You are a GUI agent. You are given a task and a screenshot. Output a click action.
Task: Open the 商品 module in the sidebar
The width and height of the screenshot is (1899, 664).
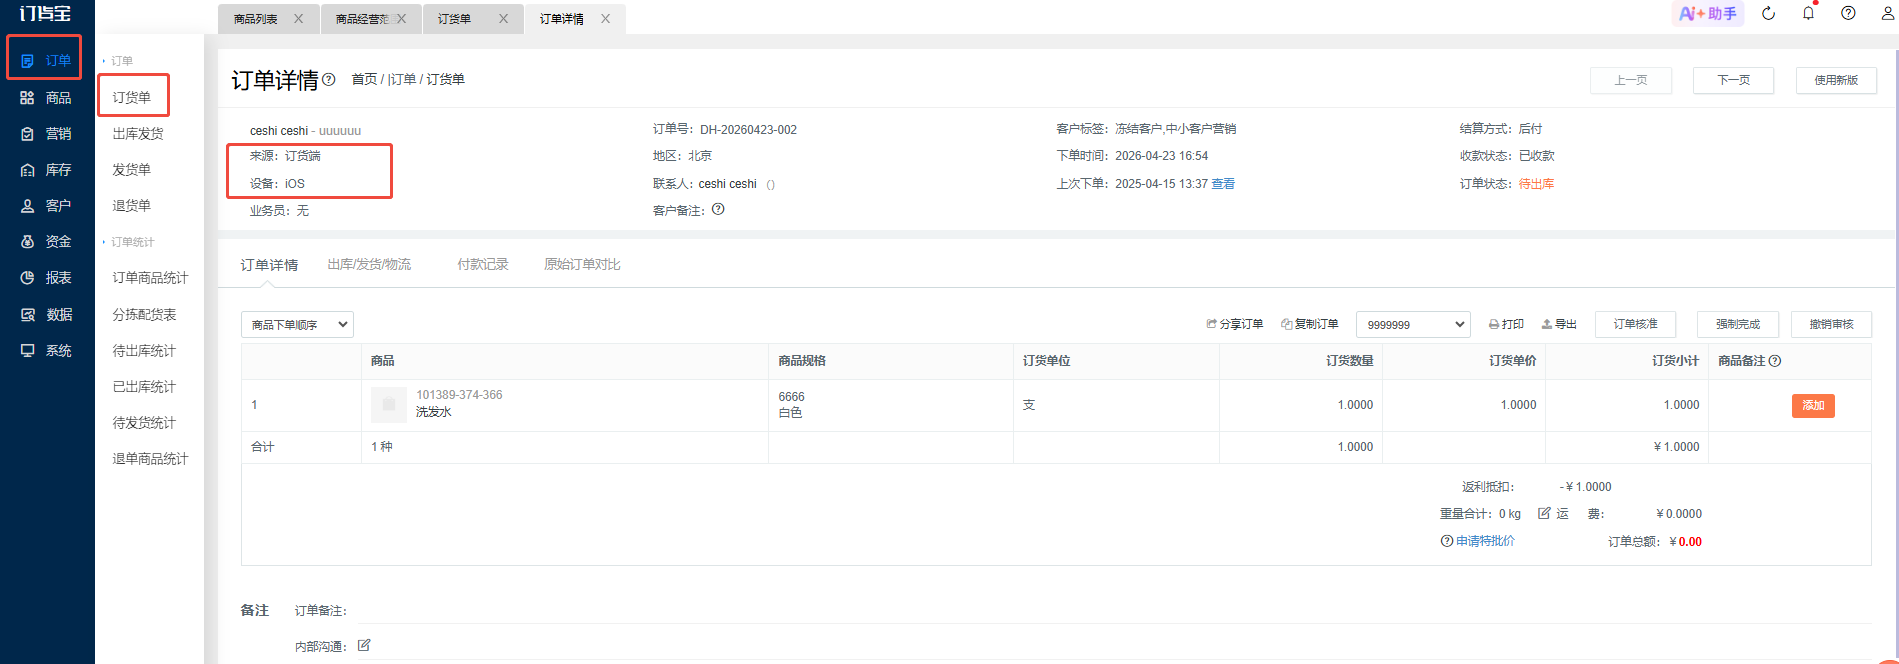(x=45, y=97)
